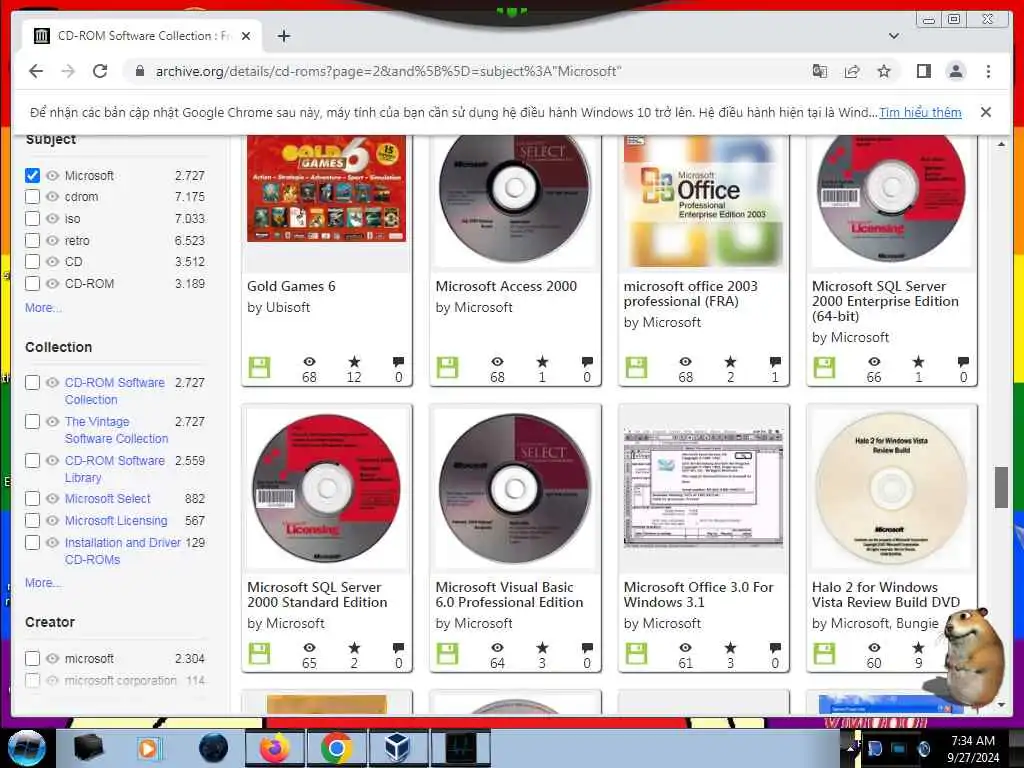Dismiss the Chrome update notification bar

pyautogui.click(x=985, y=112)
